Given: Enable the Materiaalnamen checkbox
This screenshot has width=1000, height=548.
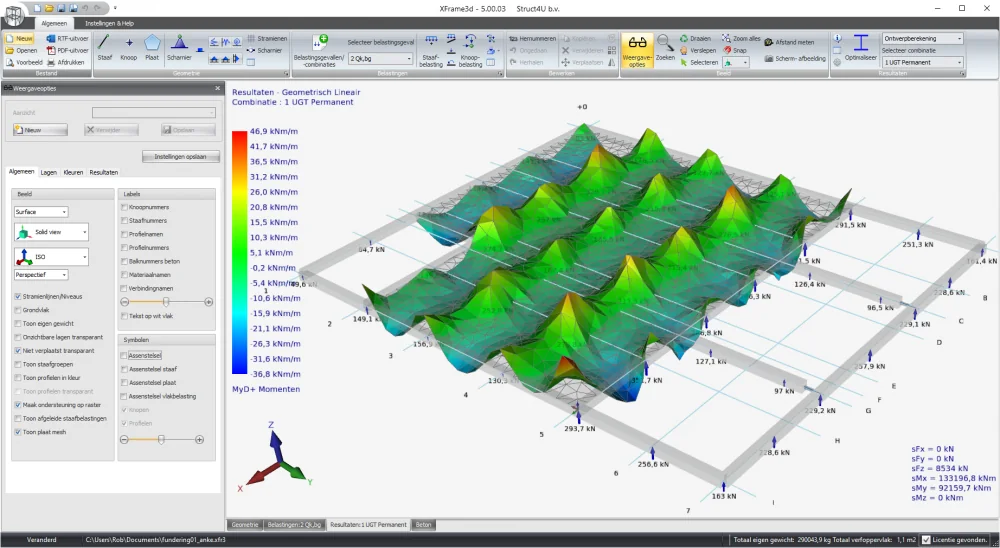Looking at the screenshot, I should pos(124,275).
